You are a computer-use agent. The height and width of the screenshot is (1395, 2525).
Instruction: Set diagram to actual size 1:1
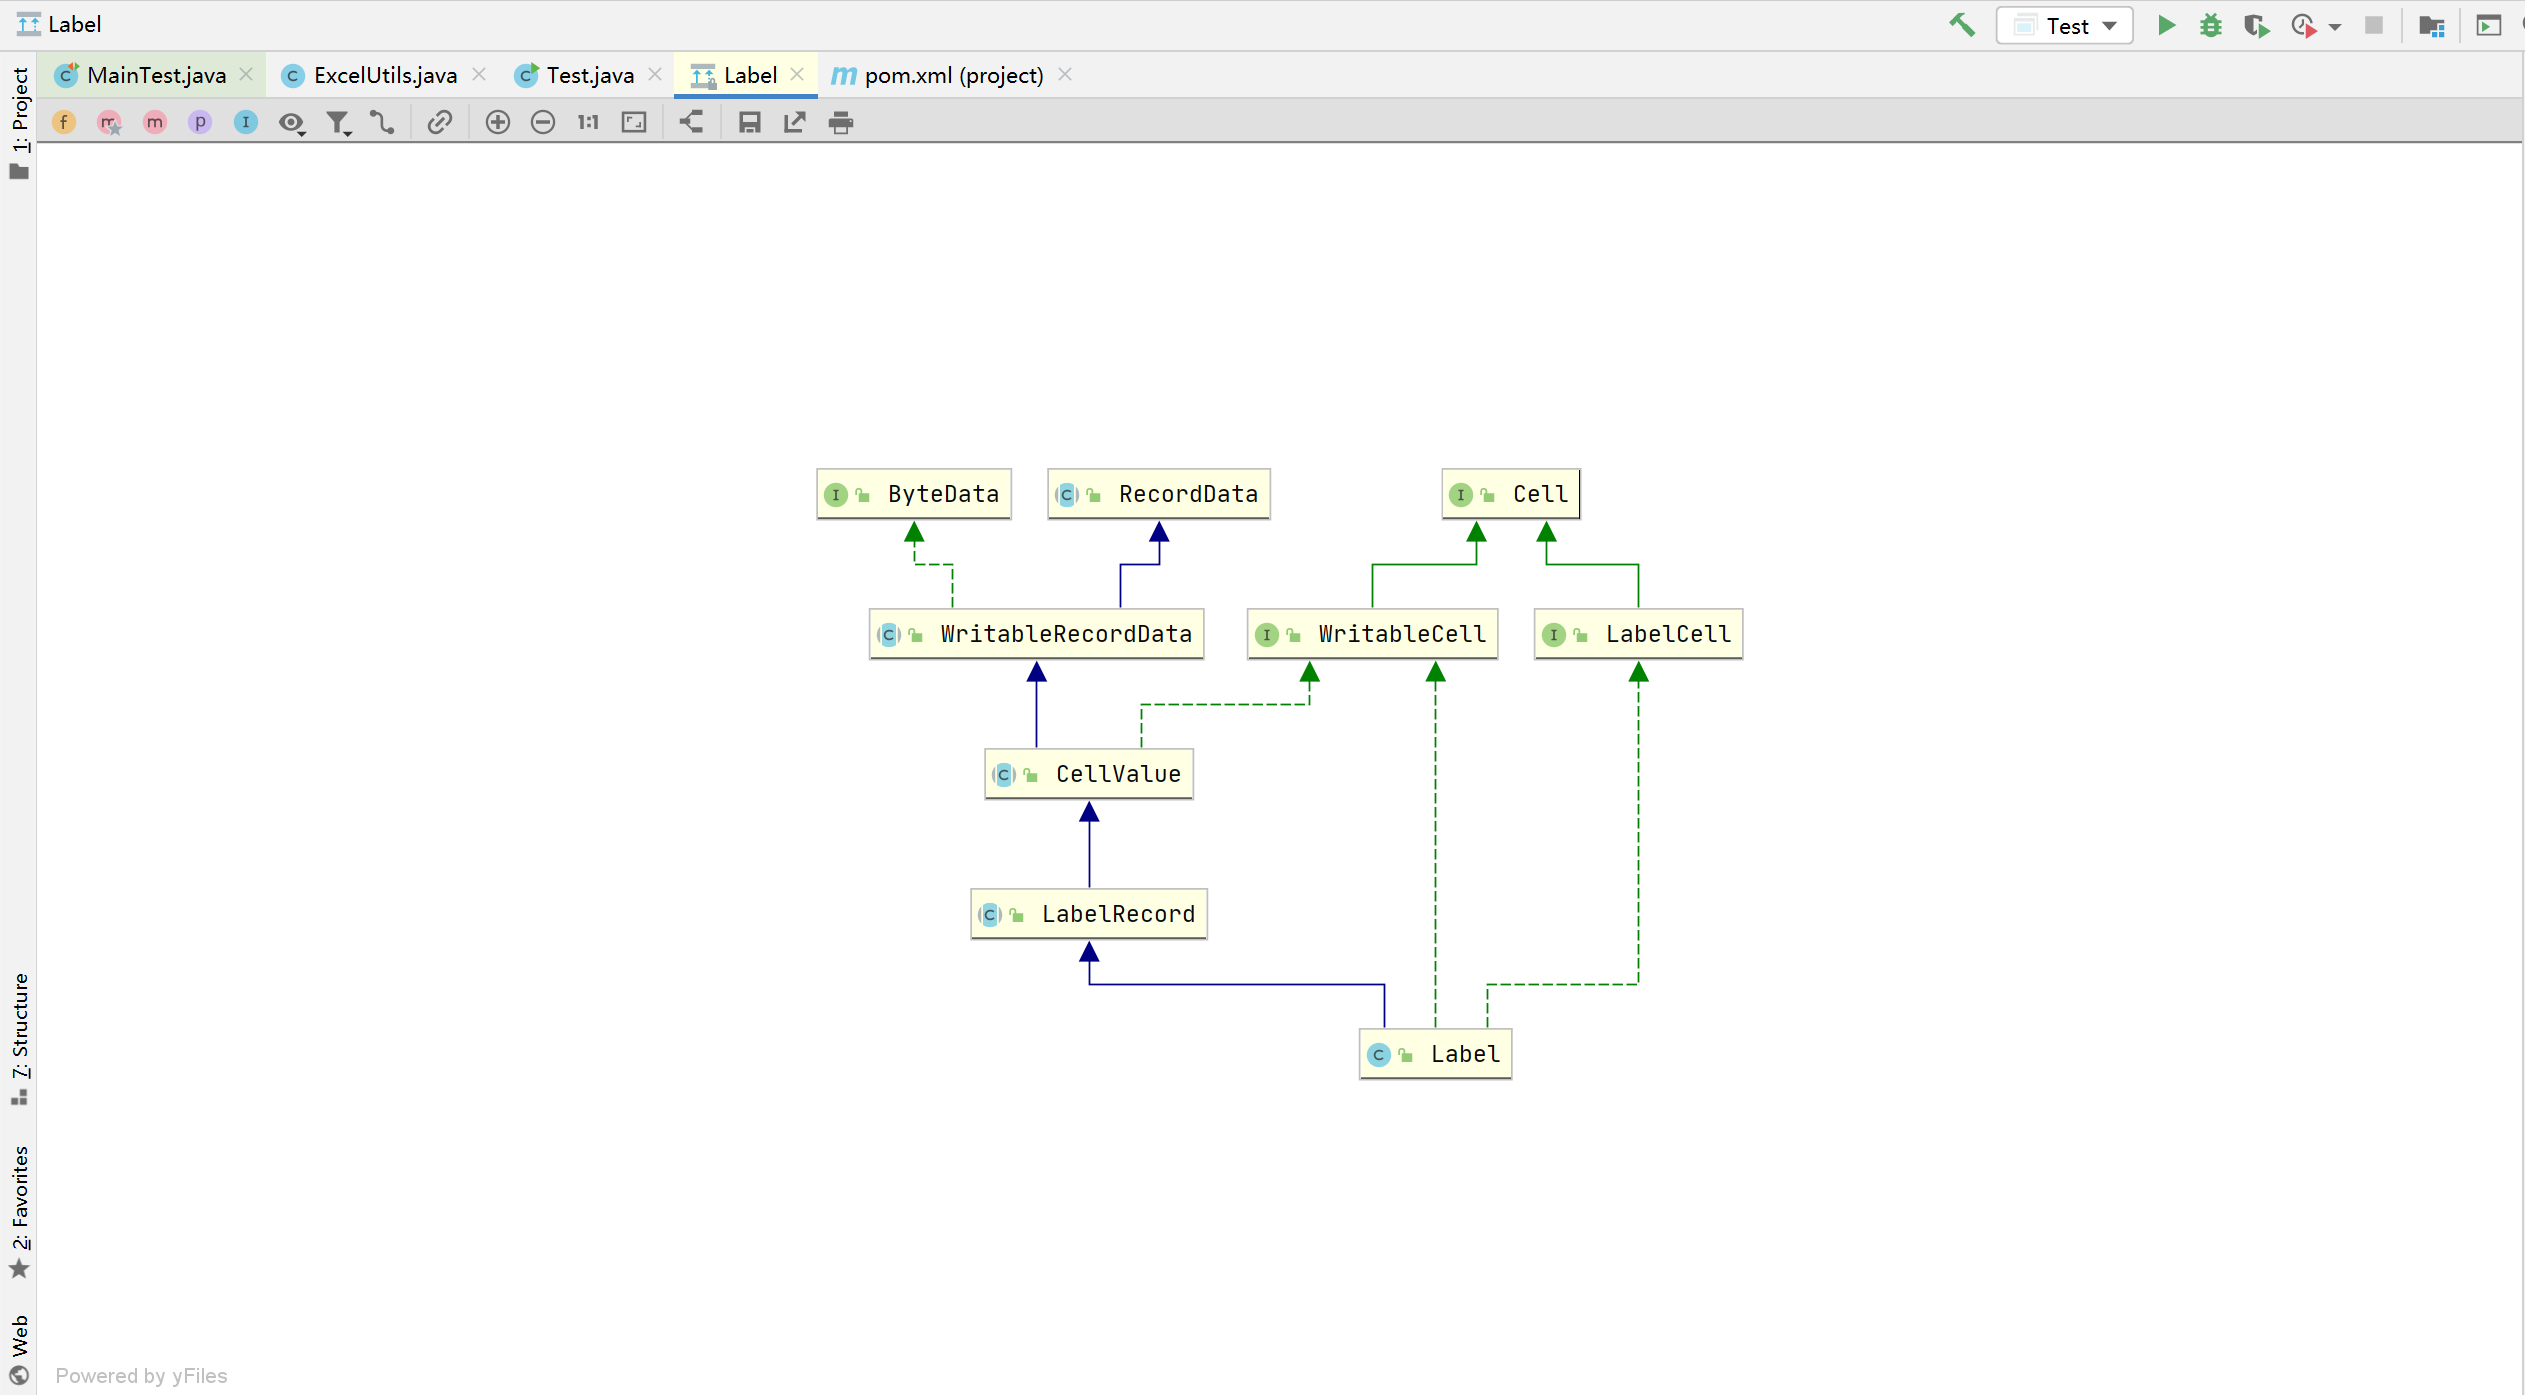(x=588, y=122)
